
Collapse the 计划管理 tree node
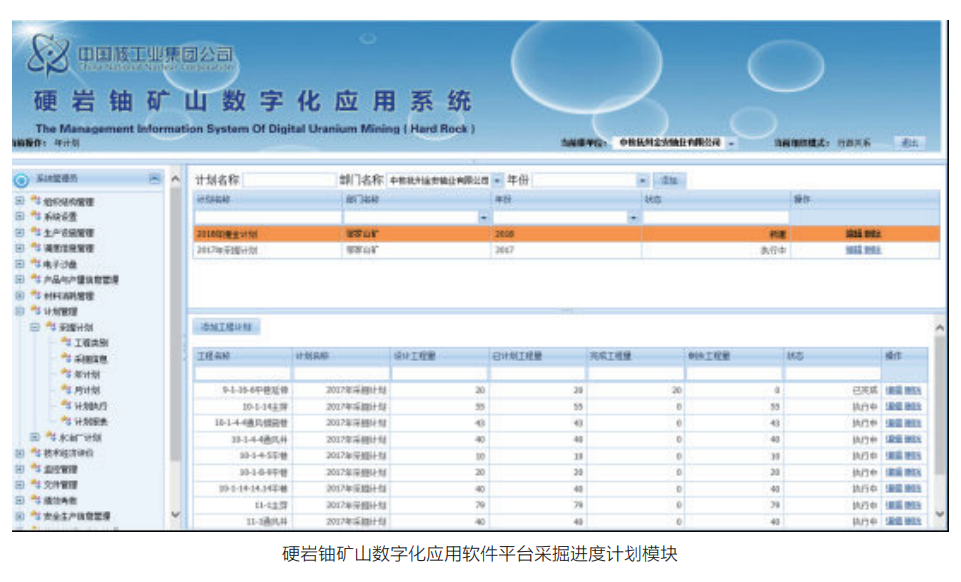(20, 311)
